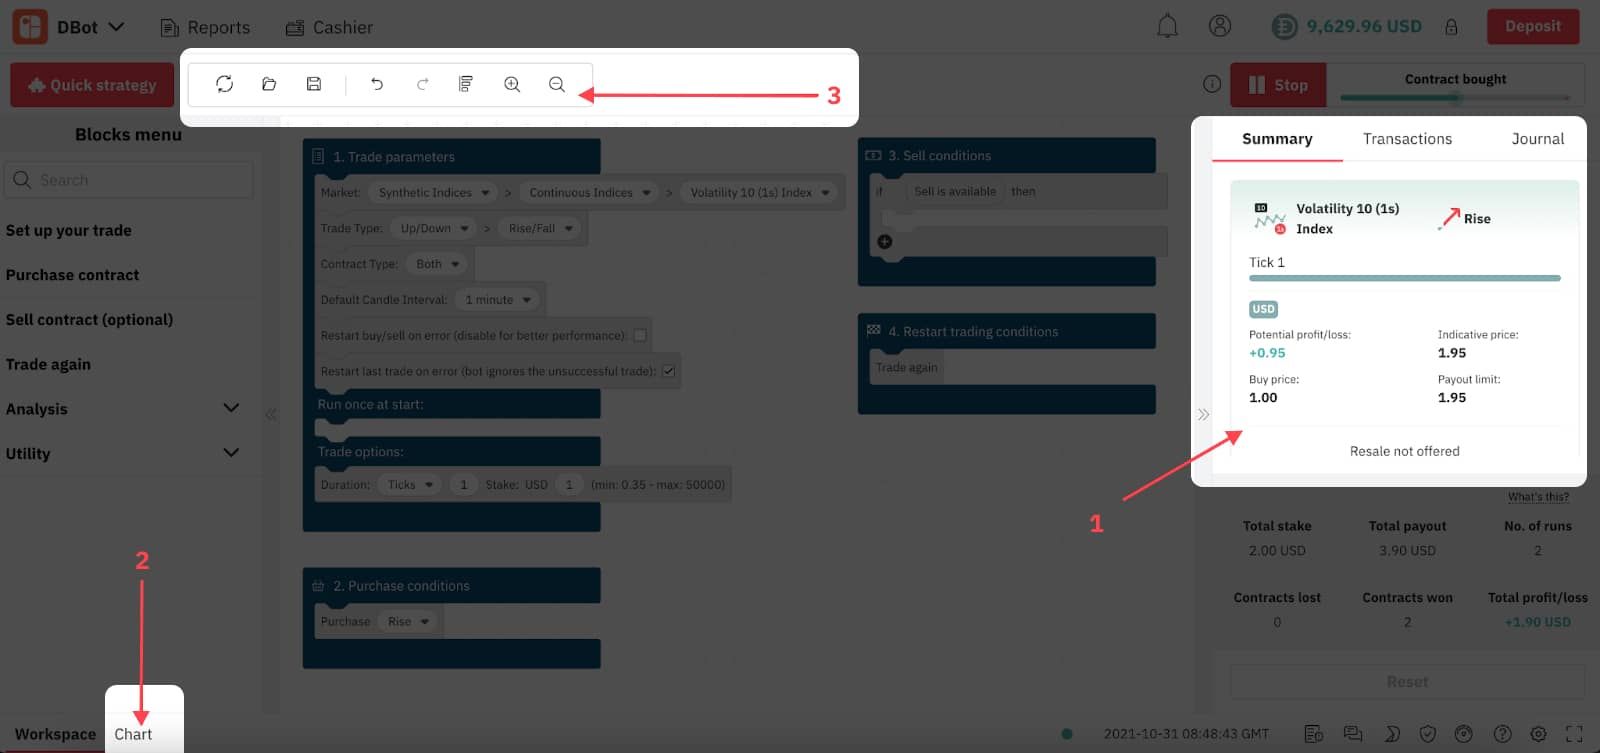This screenshot has width=1600, height=753.
Task: Select Sell contract (optional) category
Action: pyautogui.click(x=89, y=320)
